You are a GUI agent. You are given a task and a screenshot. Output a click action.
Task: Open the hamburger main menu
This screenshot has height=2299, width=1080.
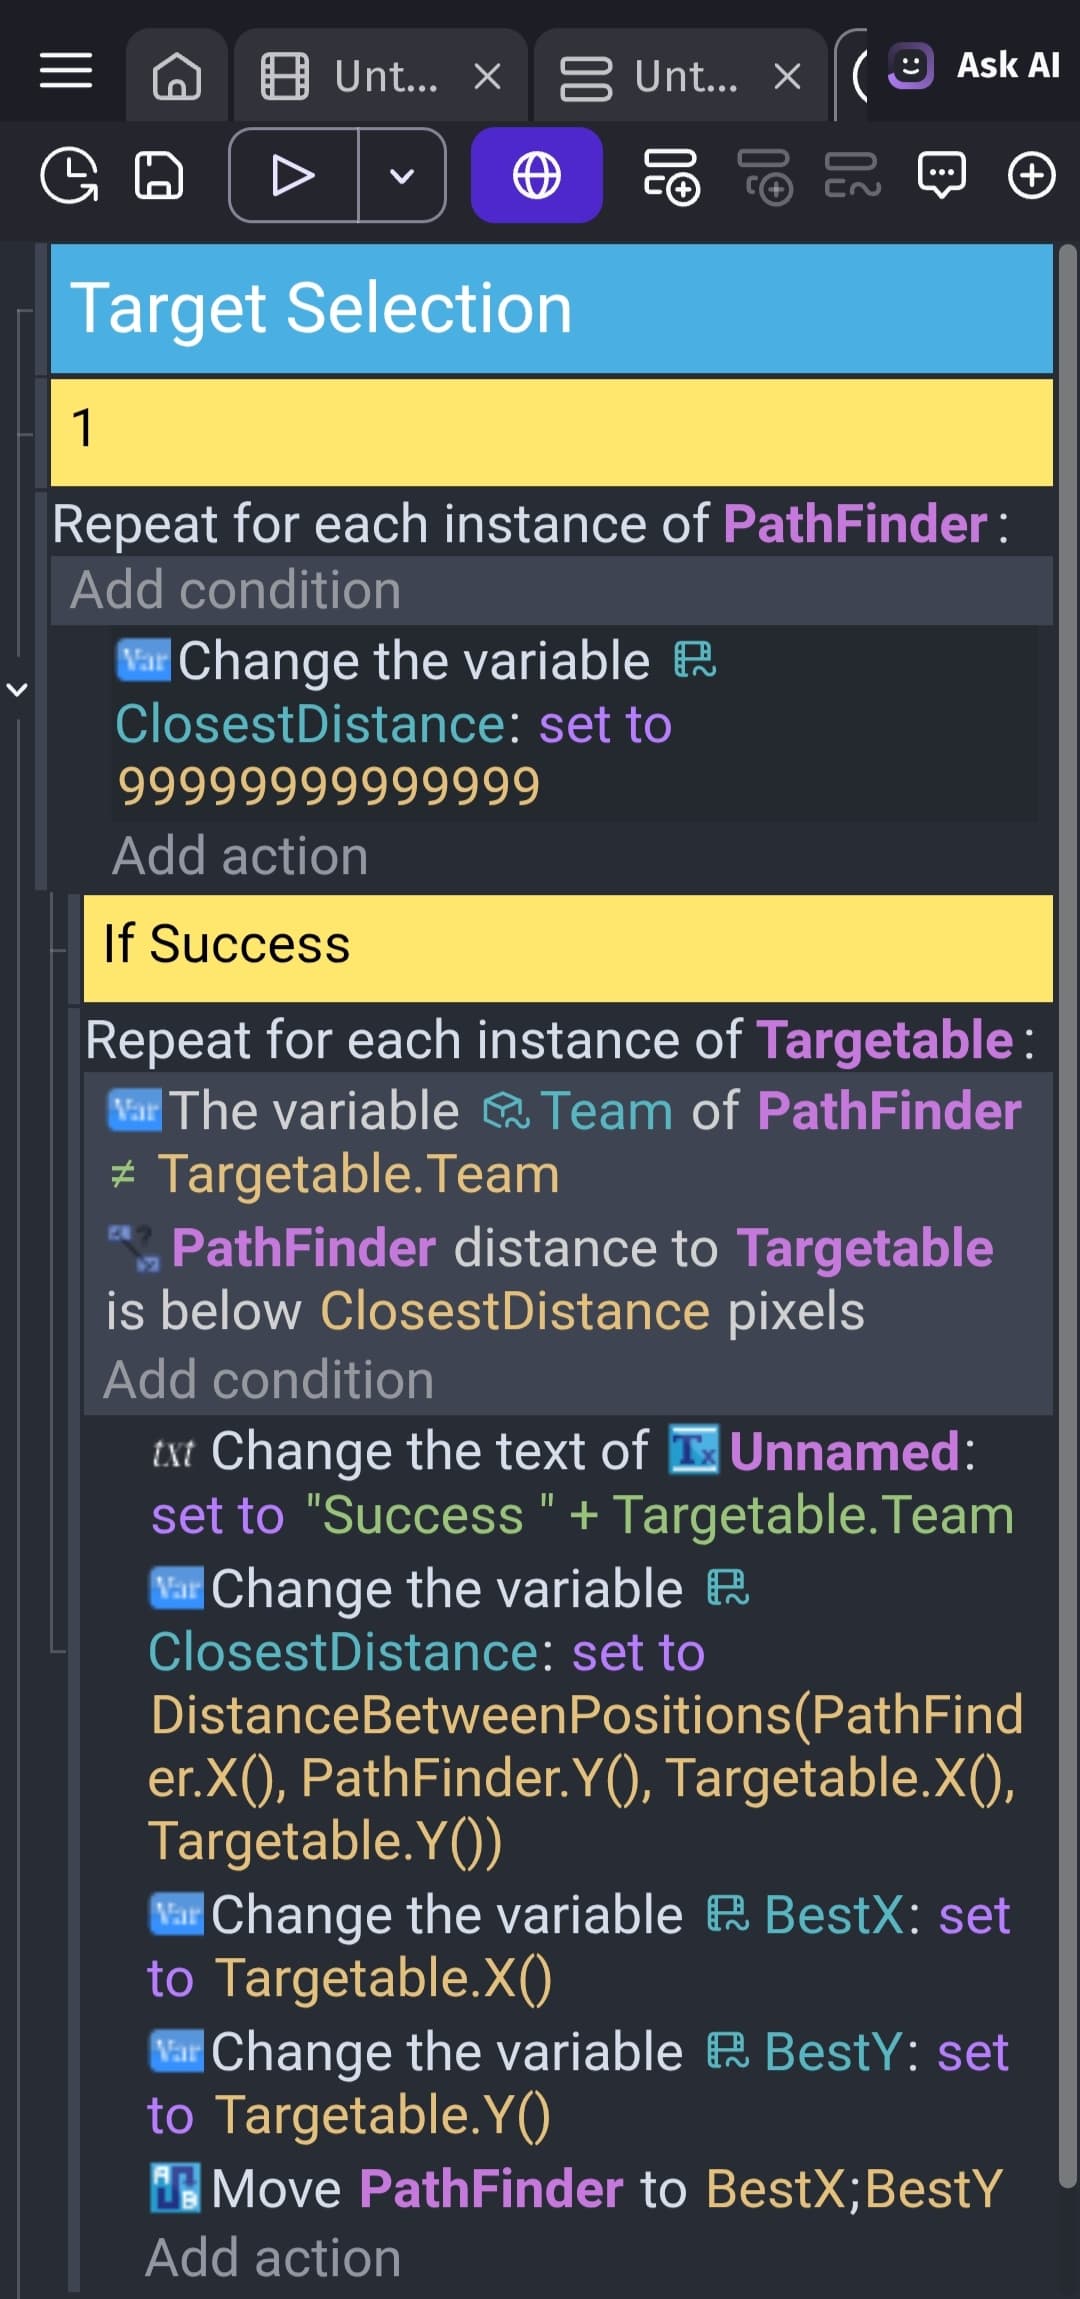click(66, 72)
